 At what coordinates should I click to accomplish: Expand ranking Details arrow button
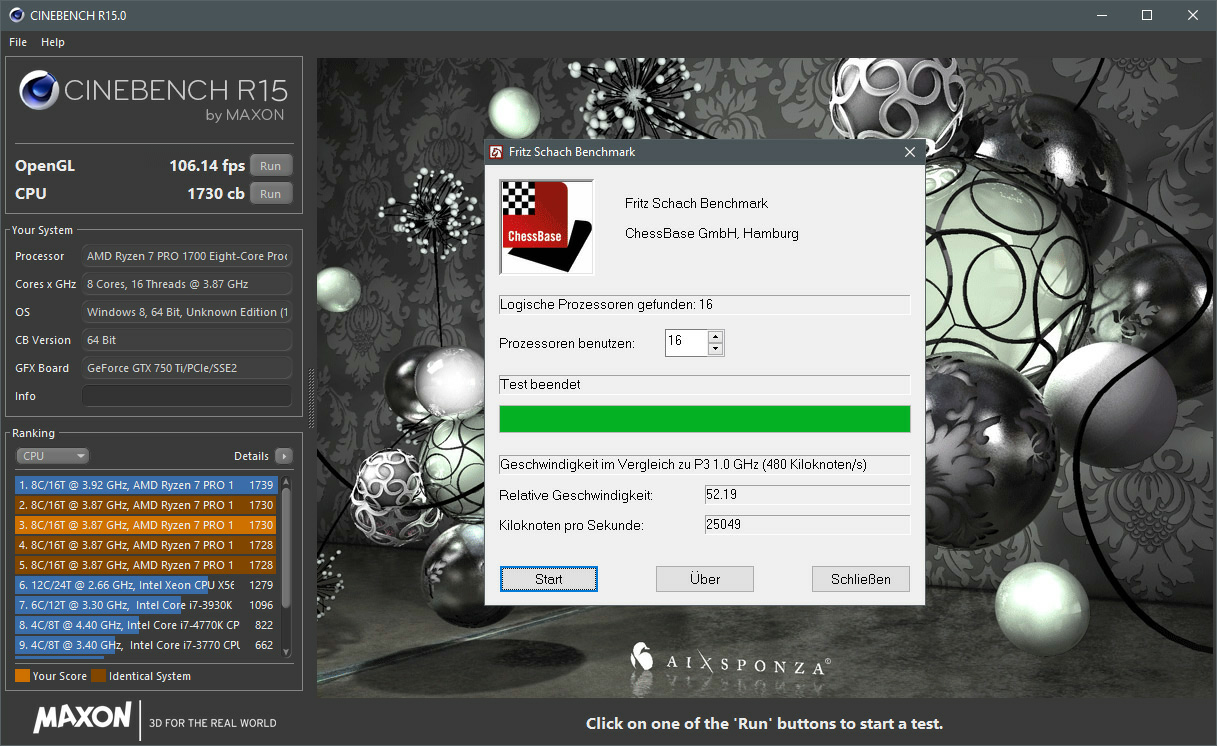284,456
